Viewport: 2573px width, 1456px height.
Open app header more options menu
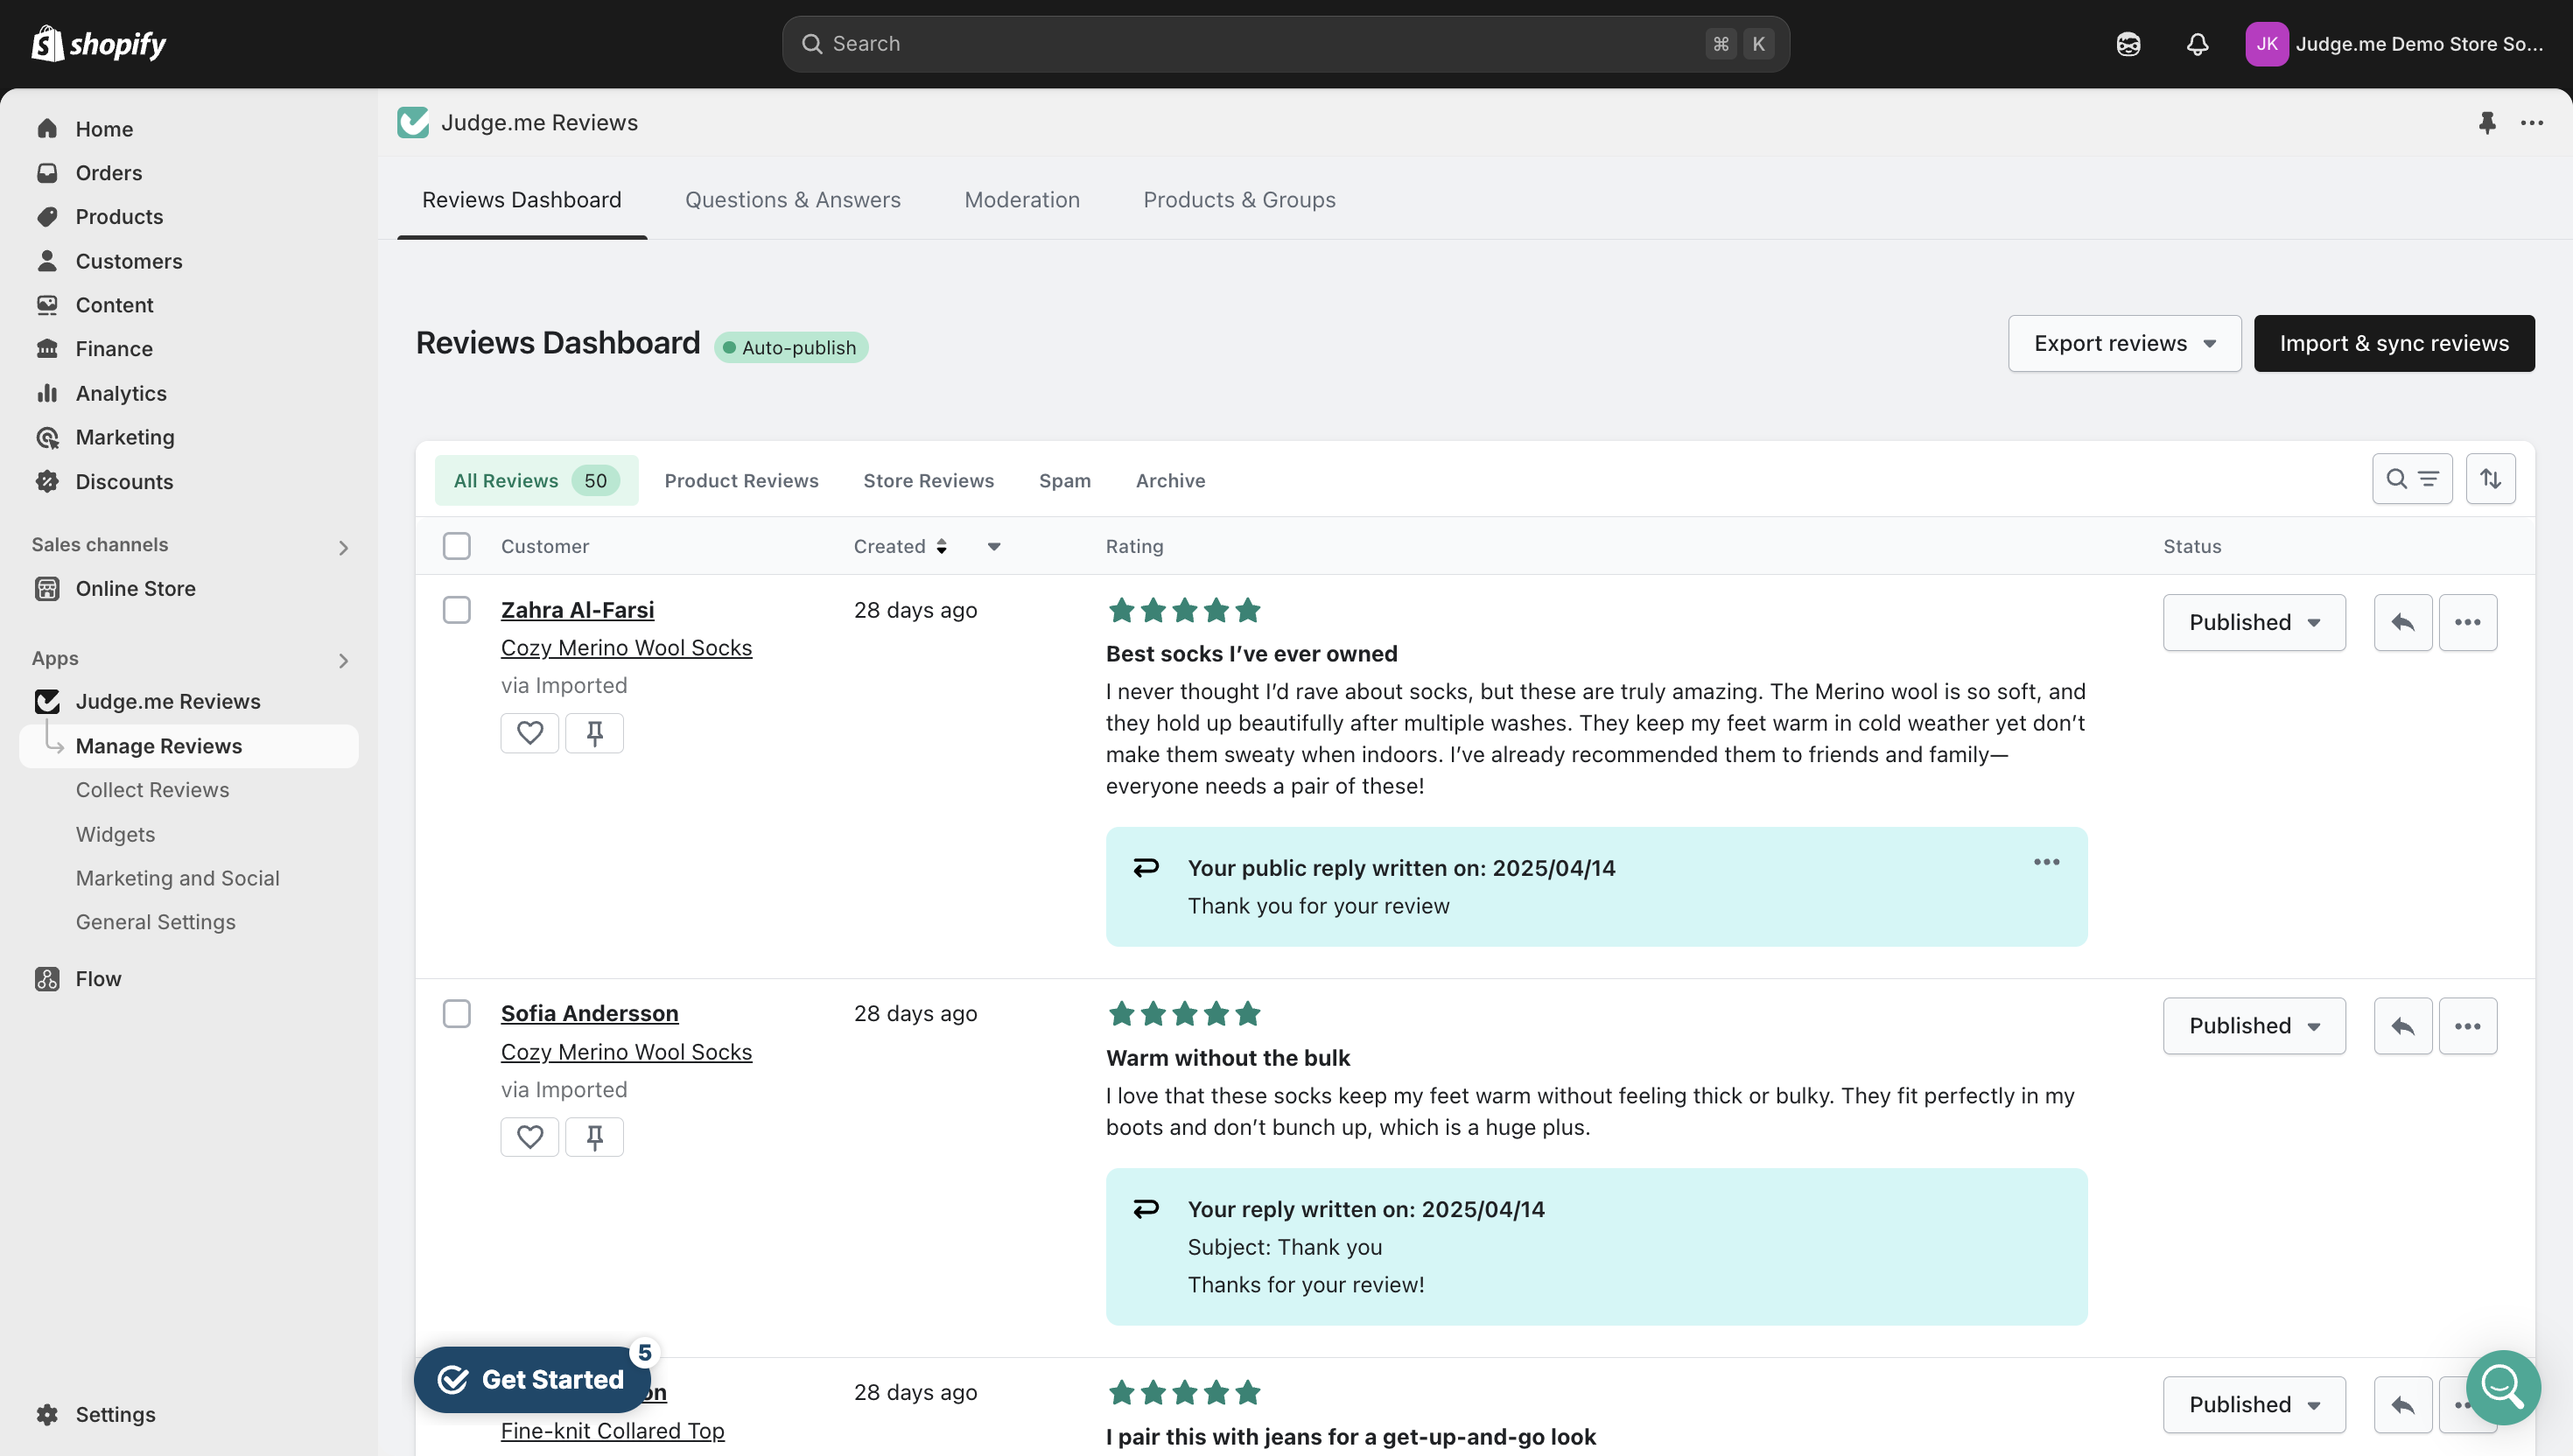point(2532,123)
